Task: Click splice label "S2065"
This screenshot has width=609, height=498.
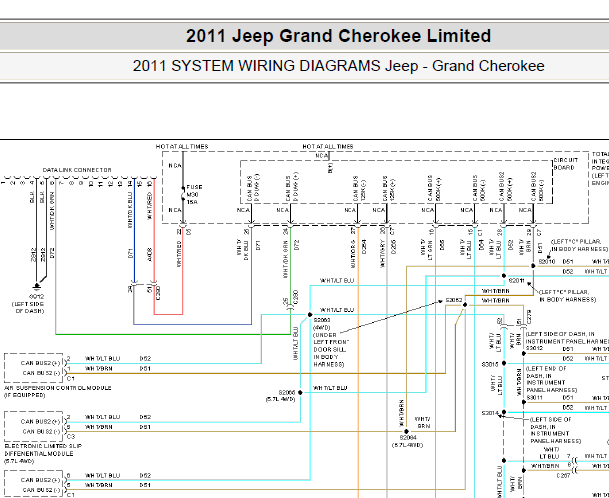Action: (287, 392)
